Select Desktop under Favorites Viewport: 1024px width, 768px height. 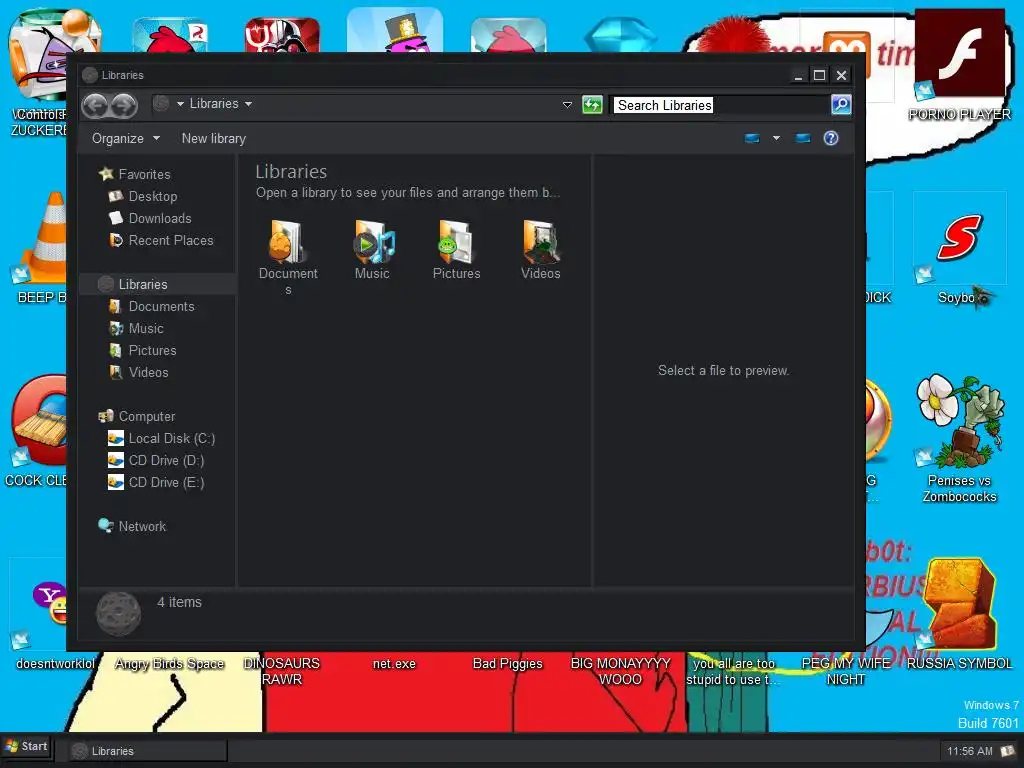click(x=152, y=196)
